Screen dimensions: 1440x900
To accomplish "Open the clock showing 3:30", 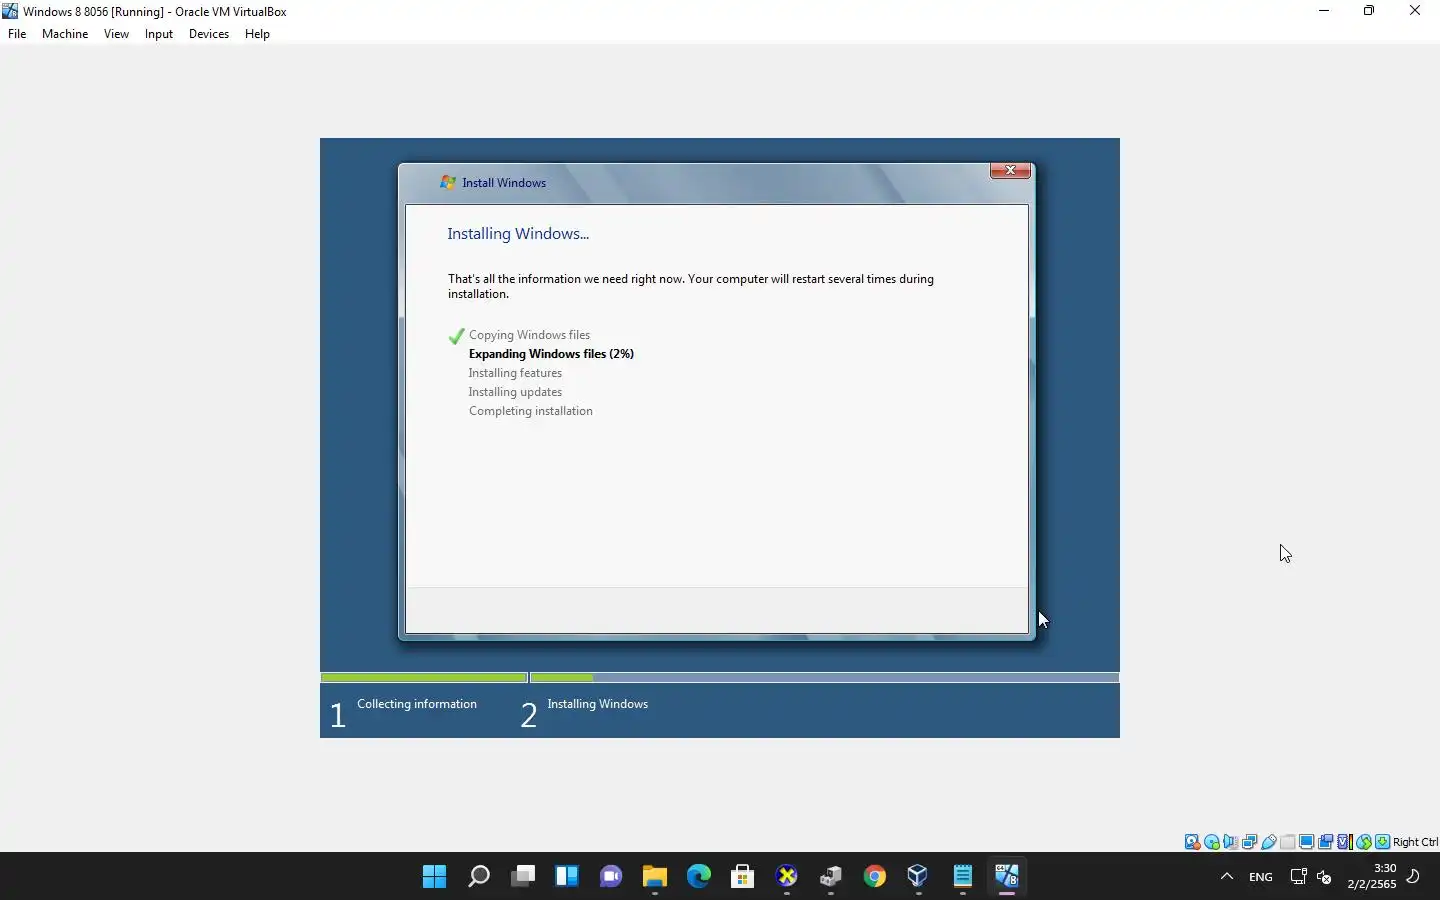I will point(1372,876).
